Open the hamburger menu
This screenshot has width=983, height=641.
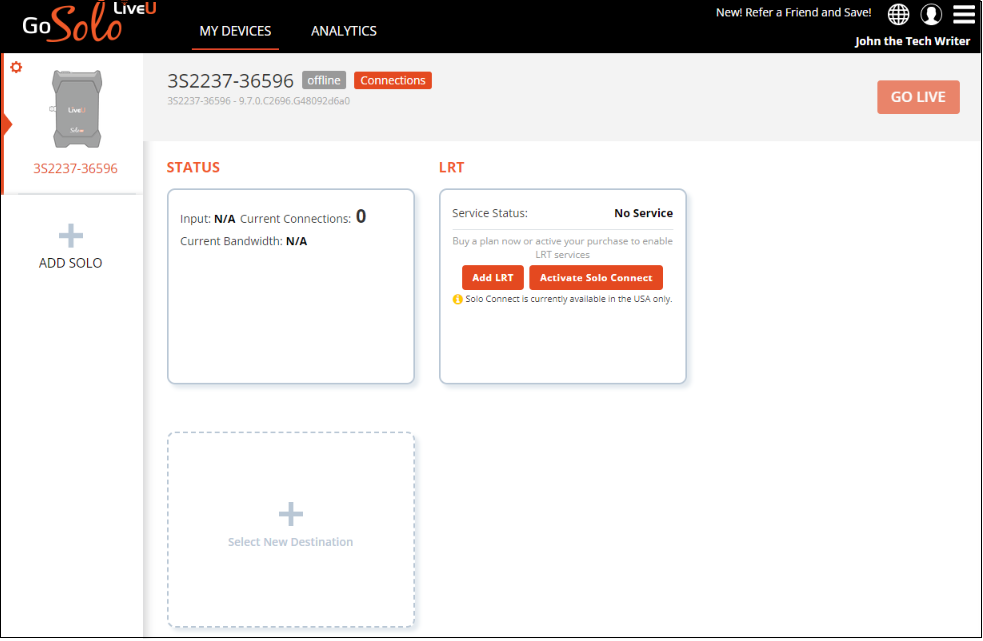coord(964,14)
